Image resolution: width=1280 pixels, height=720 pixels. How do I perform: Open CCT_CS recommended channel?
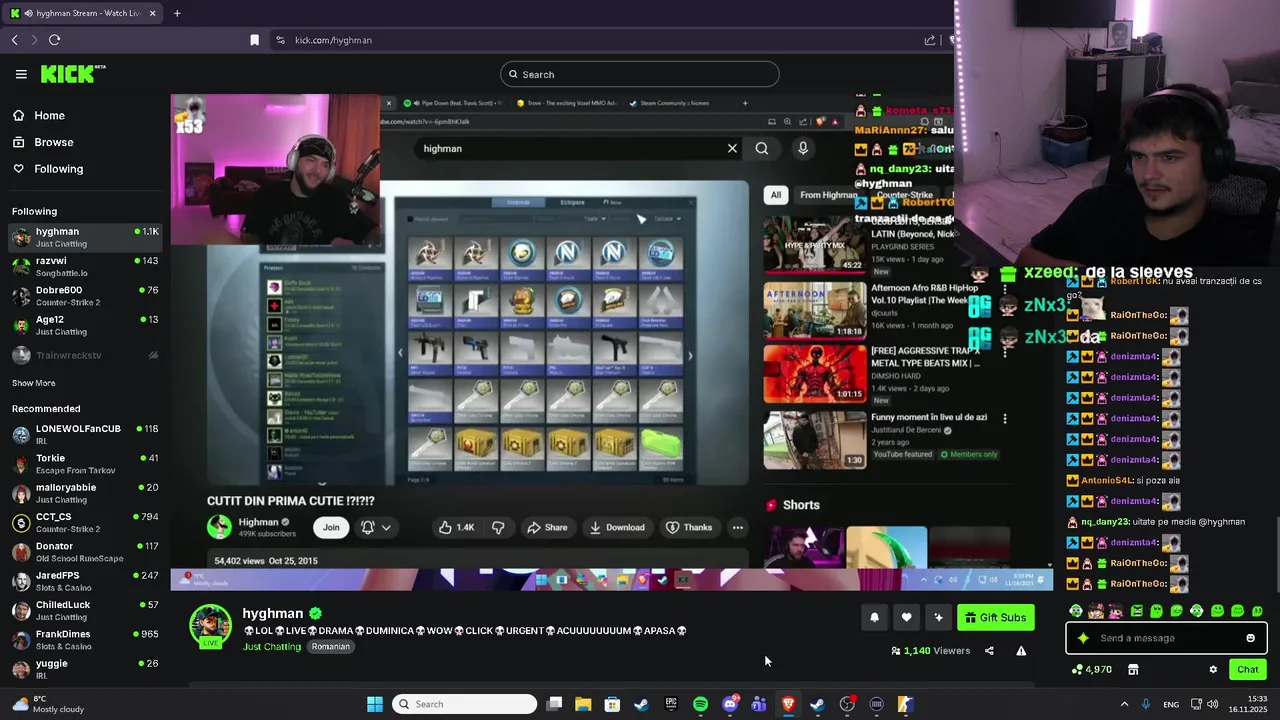pyautogui.click(x=85, y=522)
